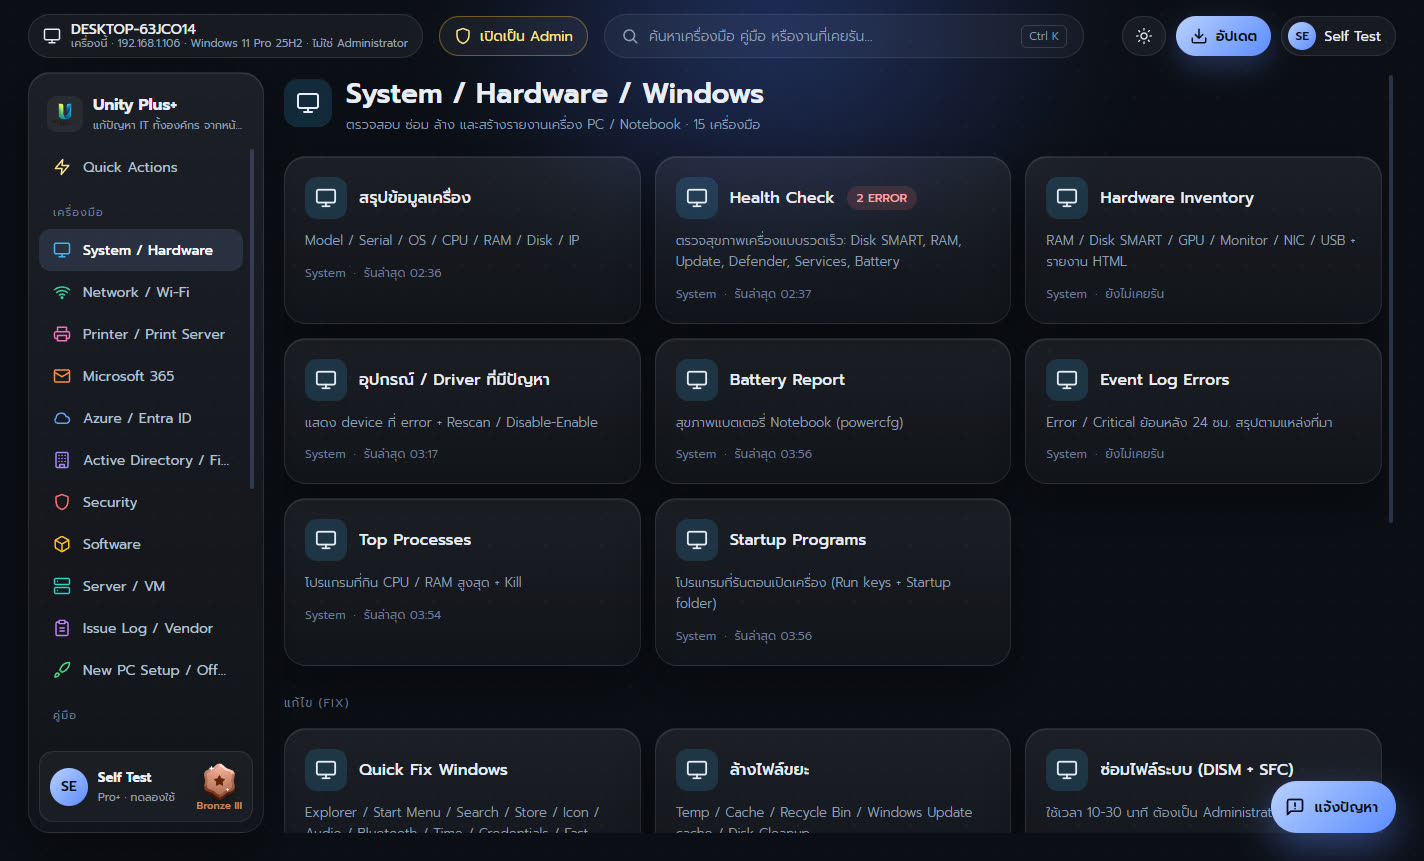Open the สรุปข้อมูลเครื่อง summary card
Image resolution: width=1424 pixels, height=861 pixels.
click(462, 240)
